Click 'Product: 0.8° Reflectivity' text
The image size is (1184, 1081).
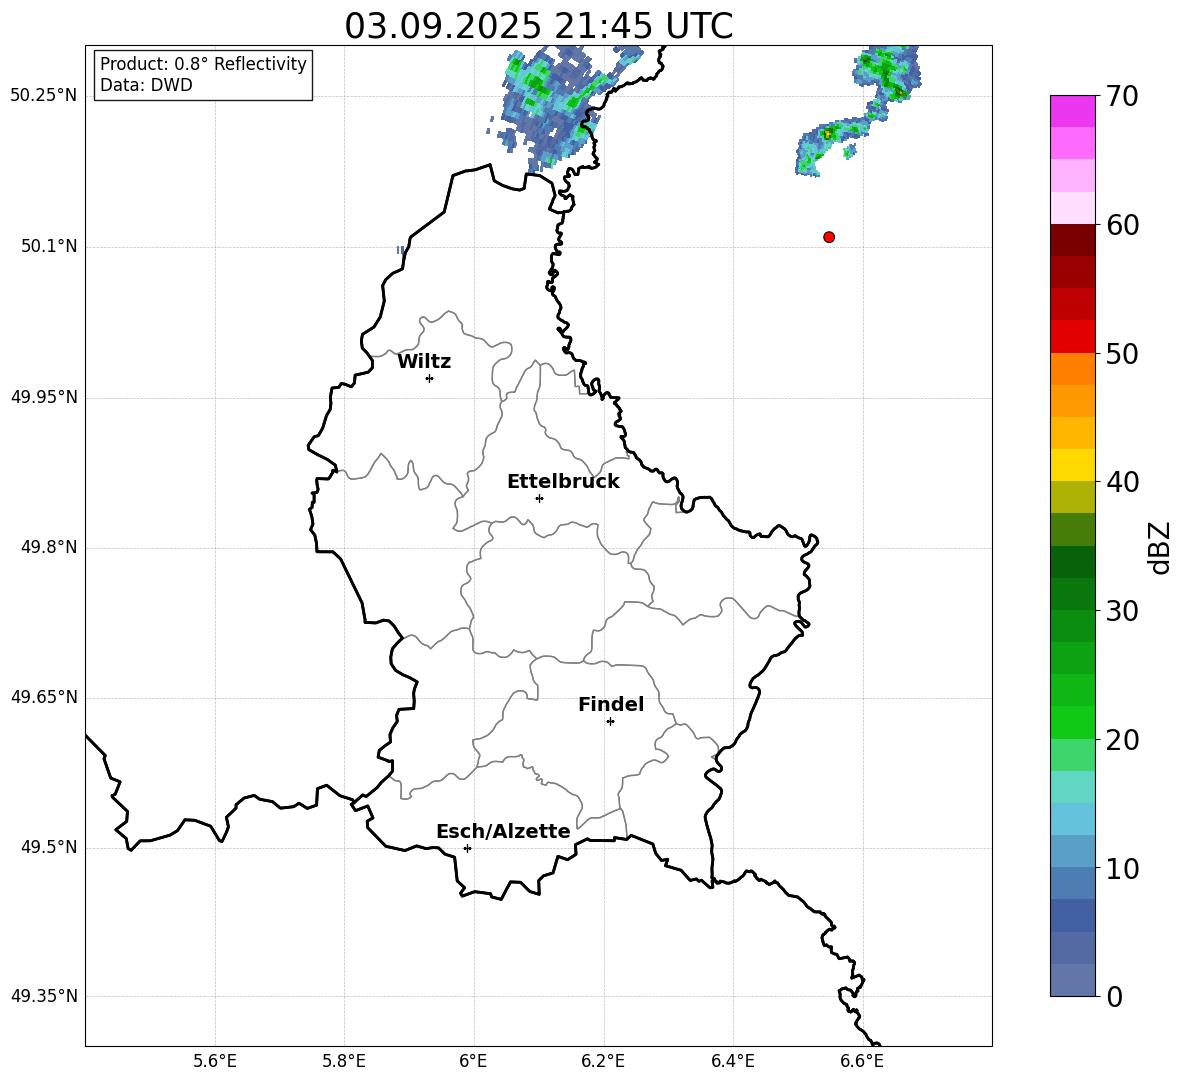203,64
